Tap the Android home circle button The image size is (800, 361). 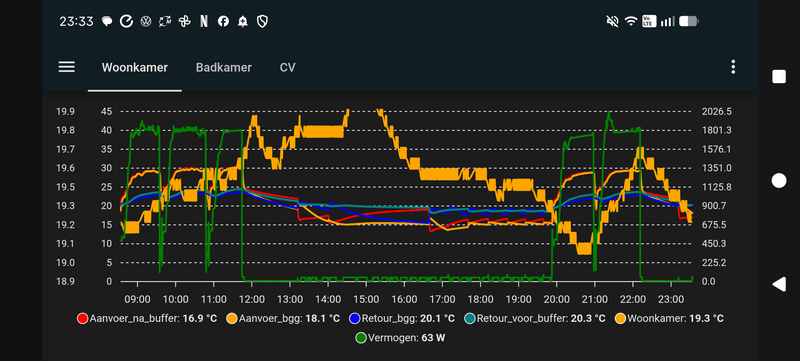779,180
